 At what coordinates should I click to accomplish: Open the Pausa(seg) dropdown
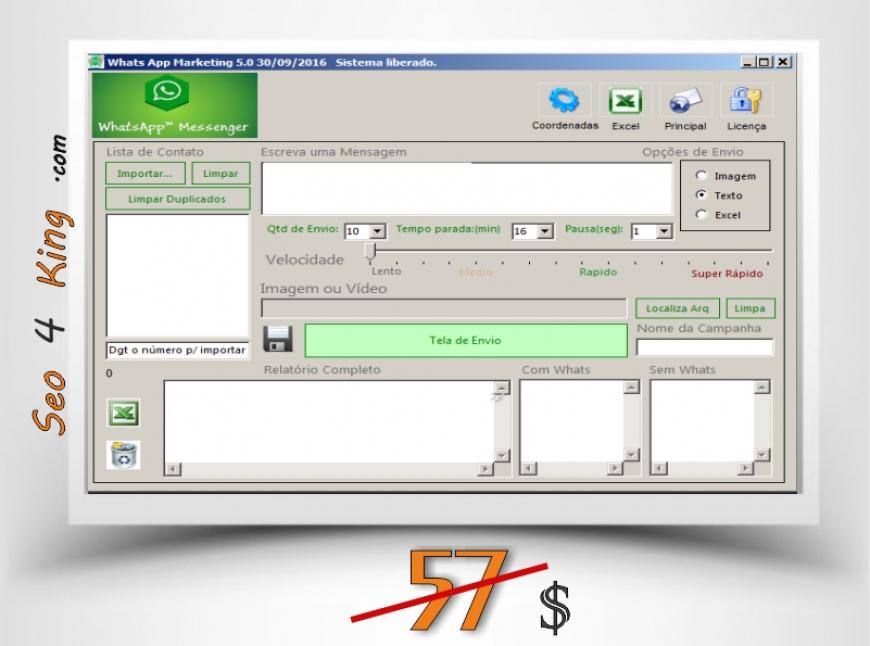coord(664,231)
